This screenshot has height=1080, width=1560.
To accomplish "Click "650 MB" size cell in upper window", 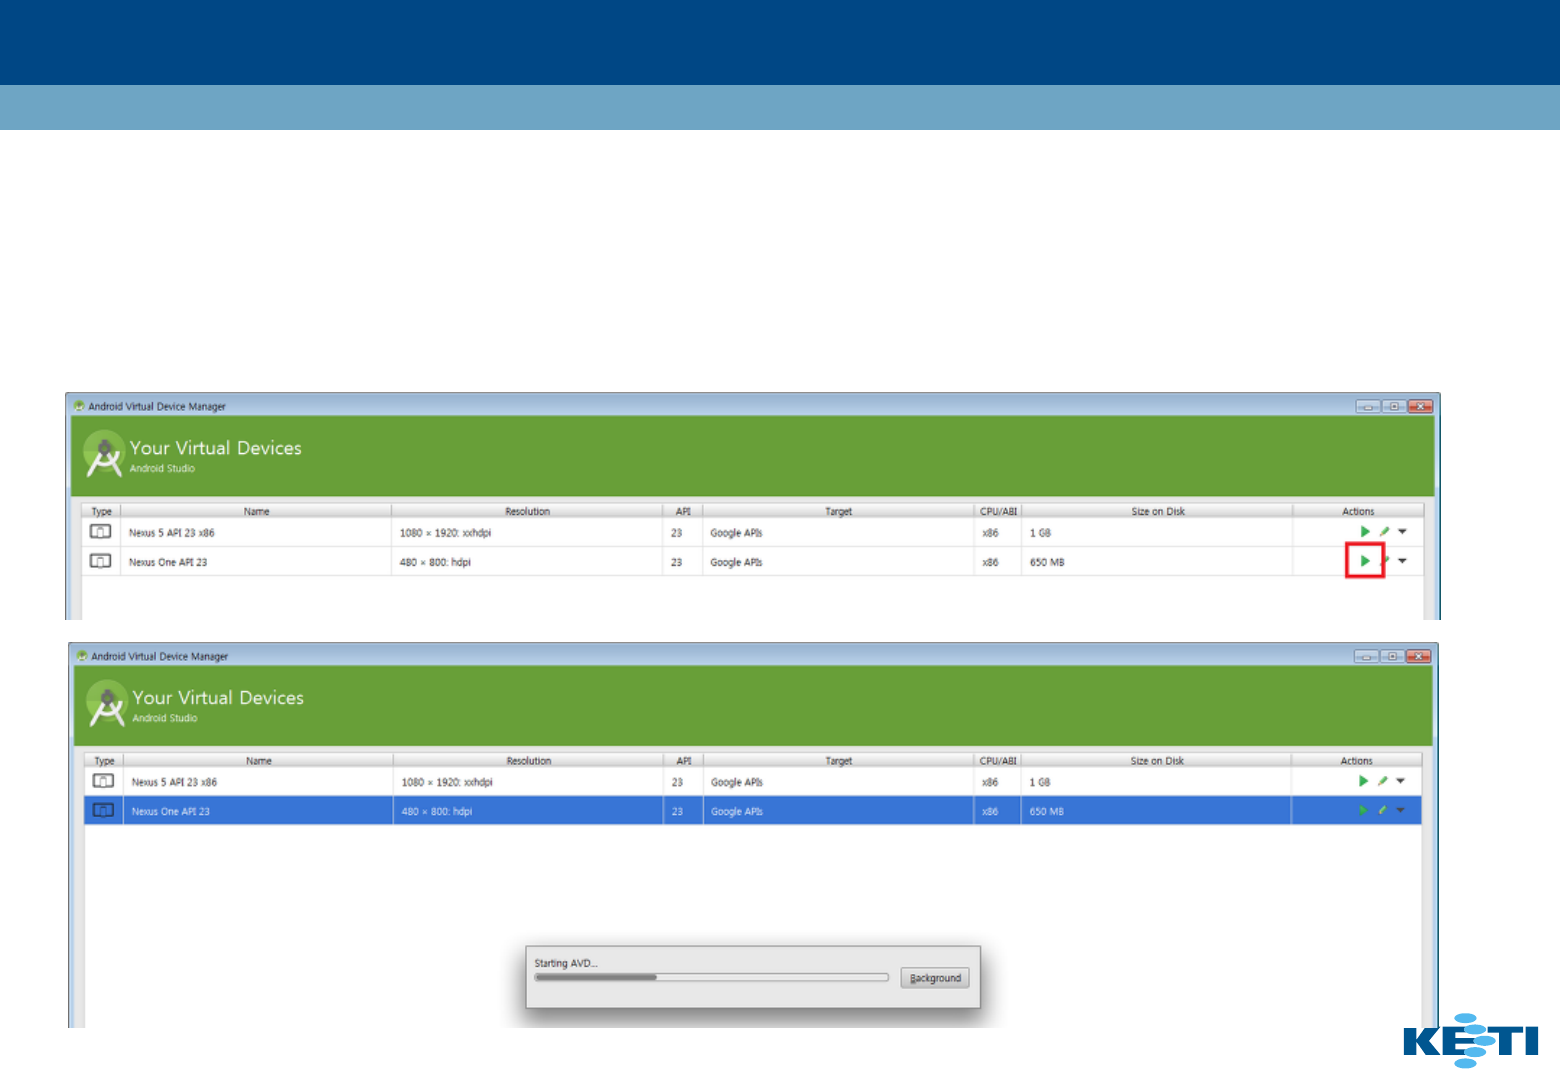I will pos(1047,562).
